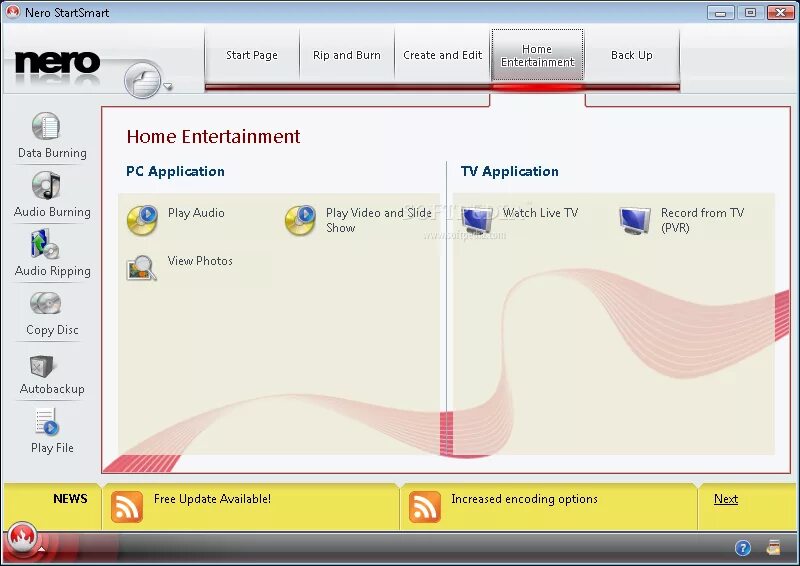Image resolution: width=800 pixels, height=566 pixels.
Task: Launch the Copy Disc icon
Action: tap(45, 303)
